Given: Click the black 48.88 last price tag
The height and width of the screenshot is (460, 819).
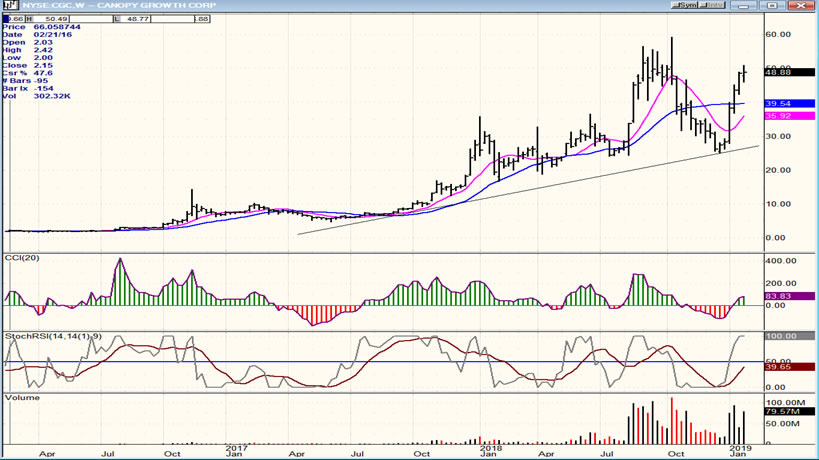Looking at the screenshot, I should (x=778, y=72).
